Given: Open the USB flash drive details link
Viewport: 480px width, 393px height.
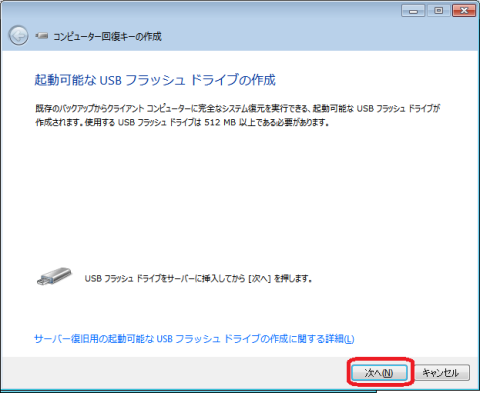Looking at the screenshot, I should click(x=194, y=339).
